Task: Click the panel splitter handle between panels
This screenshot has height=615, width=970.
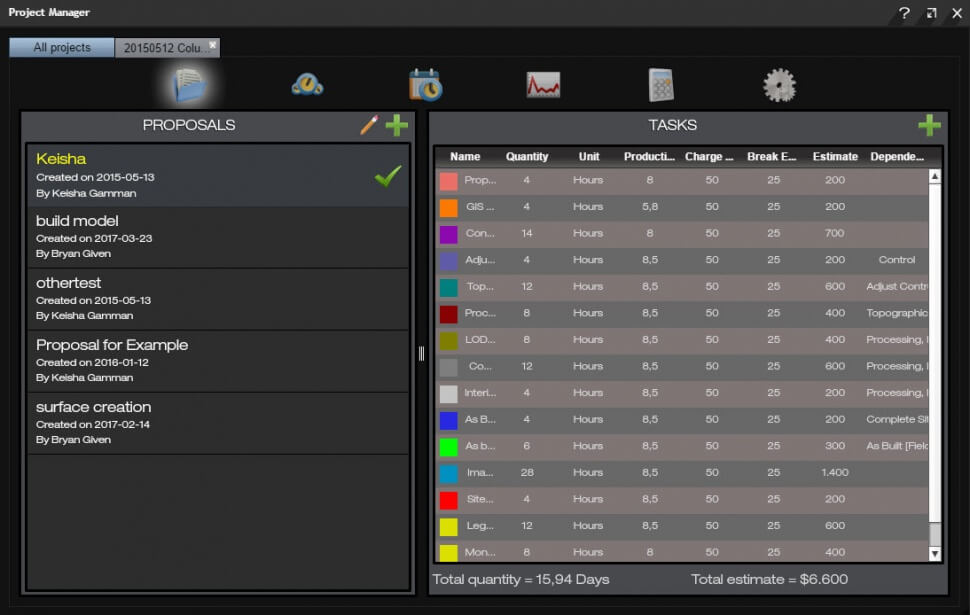Action: click(421, 353)
